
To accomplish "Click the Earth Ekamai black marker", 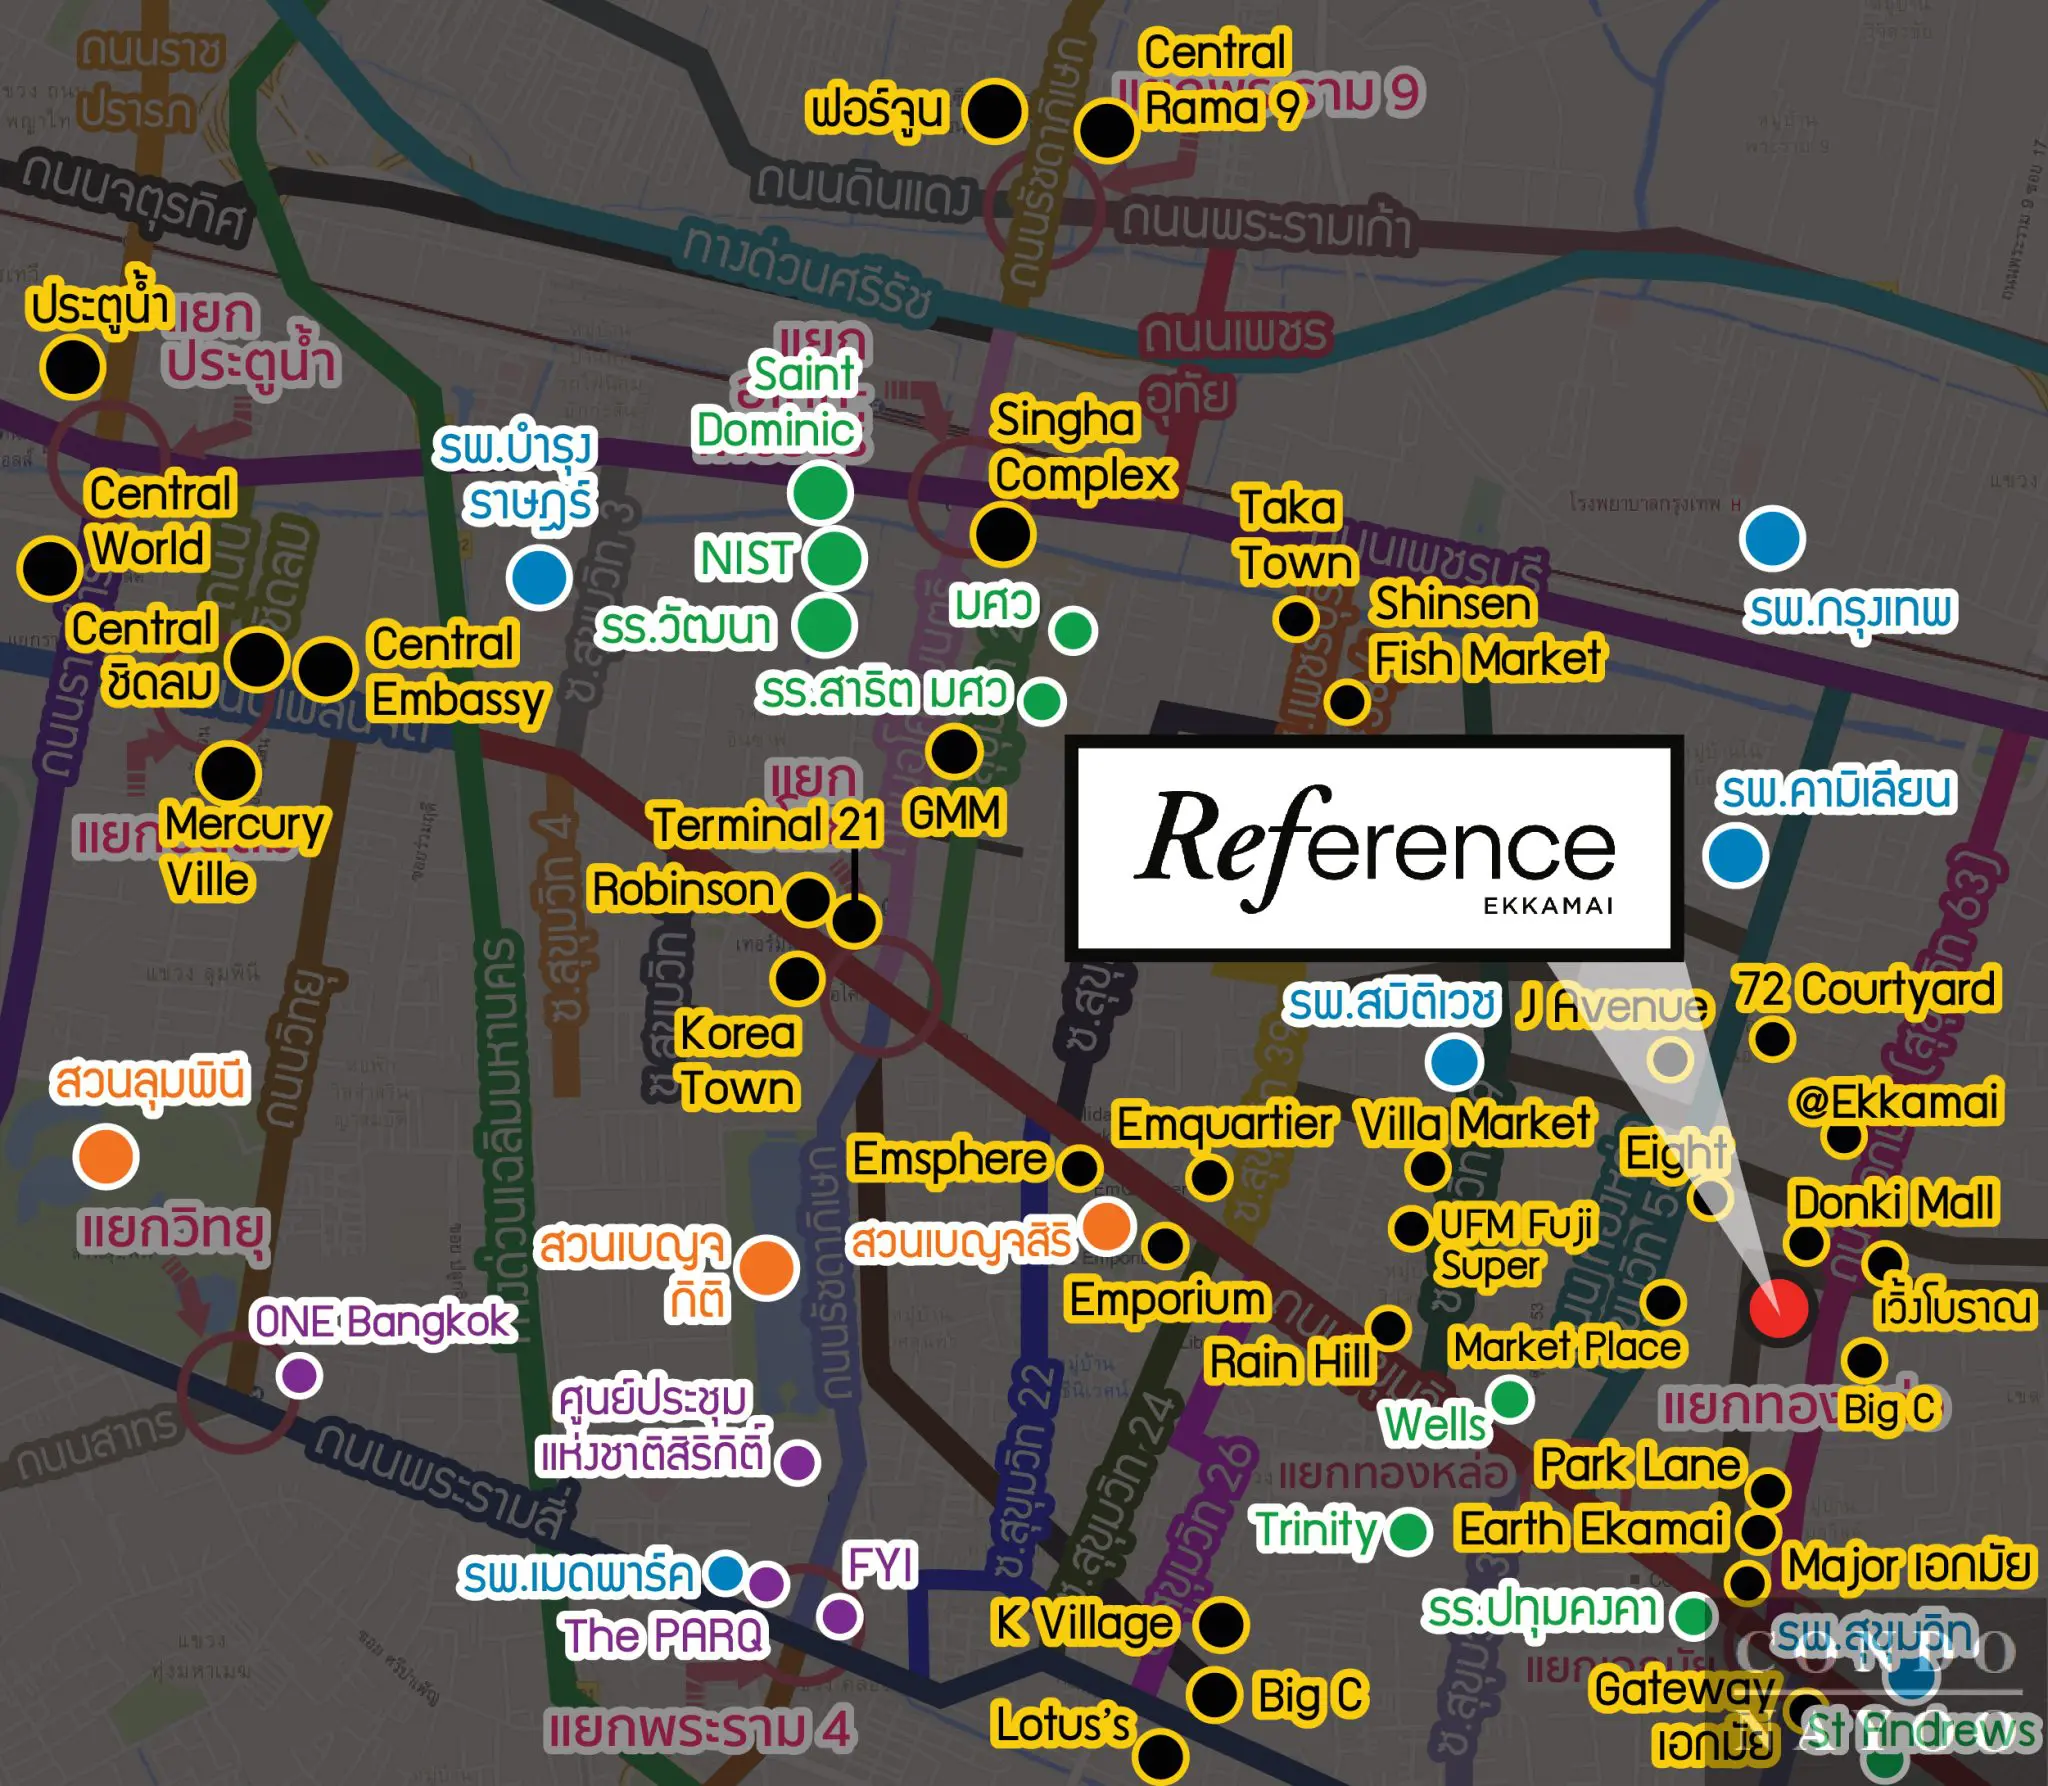I will click(1757, 1531).
